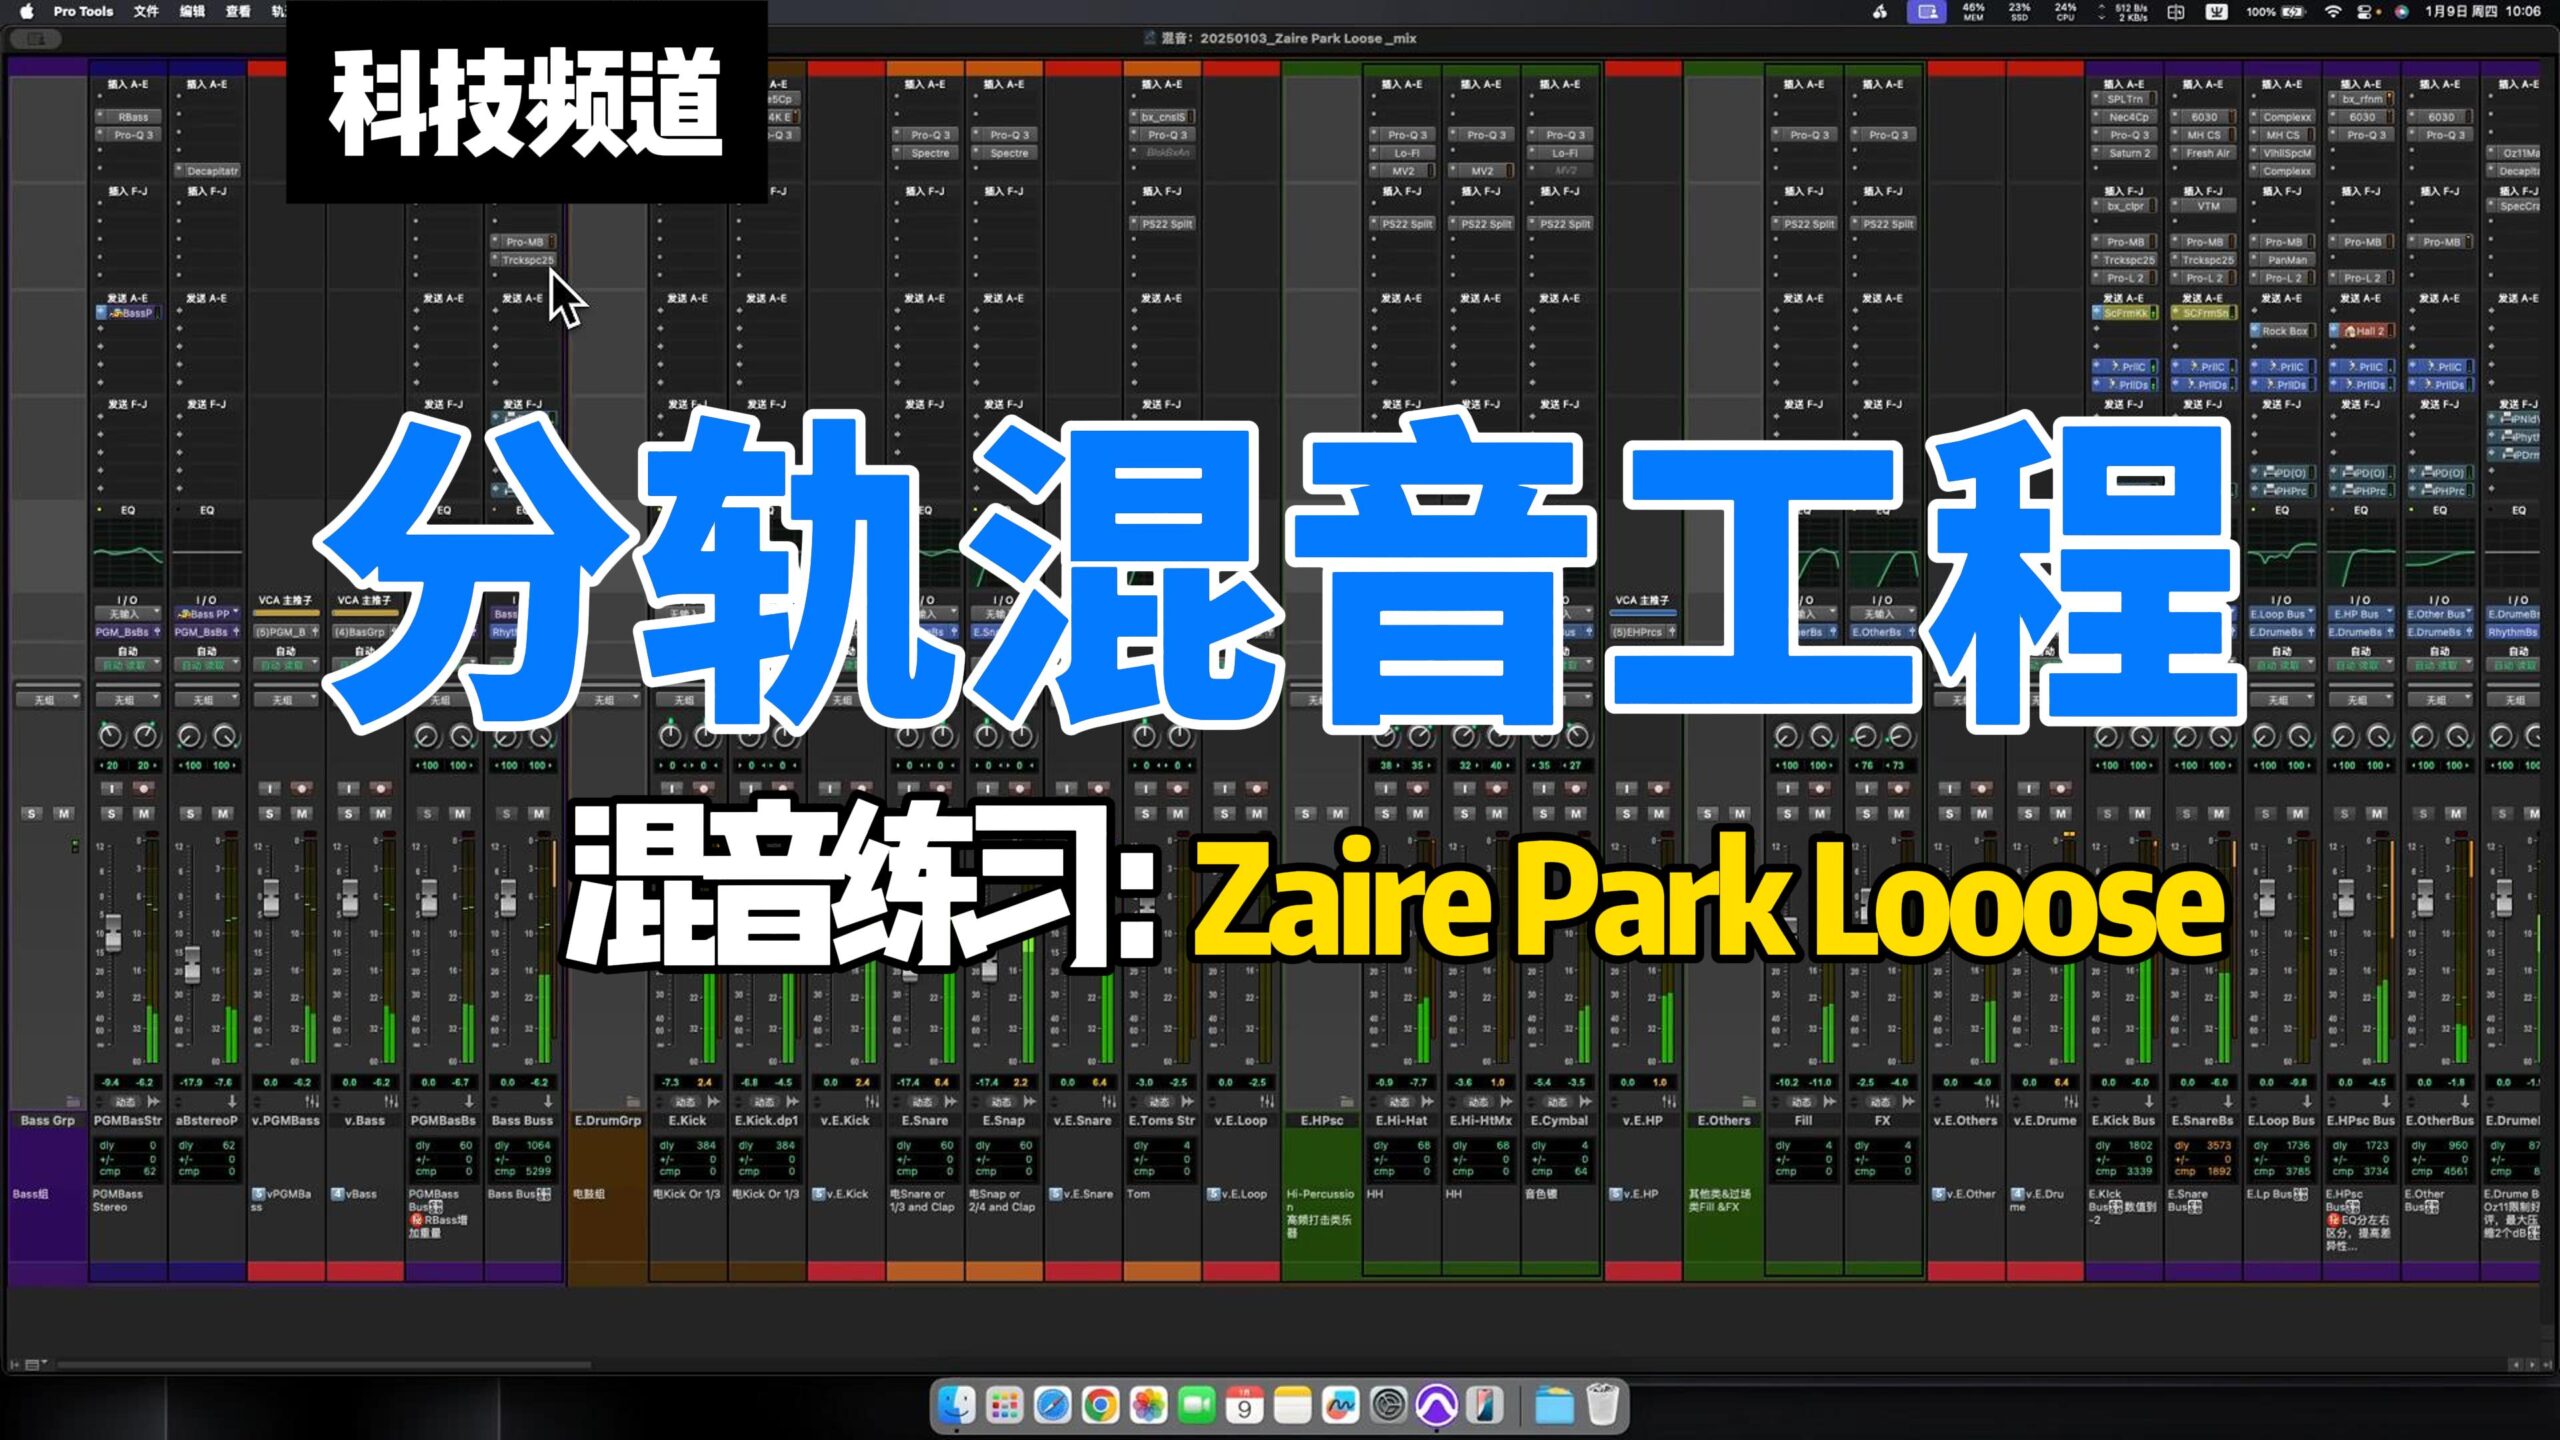Mute the E.Kick Bus track
This screenshot has width=2560, height=1440.
point(2140,813)
